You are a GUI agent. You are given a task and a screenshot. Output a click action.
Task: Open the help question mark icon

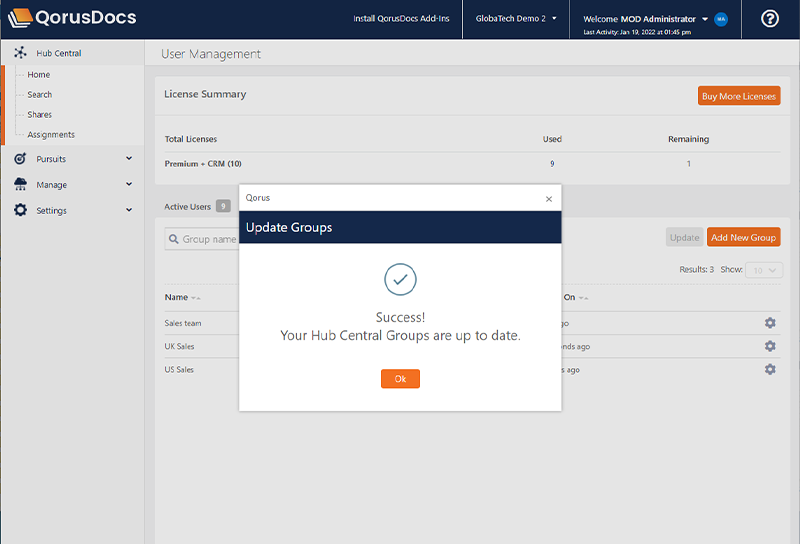(769, 19)
